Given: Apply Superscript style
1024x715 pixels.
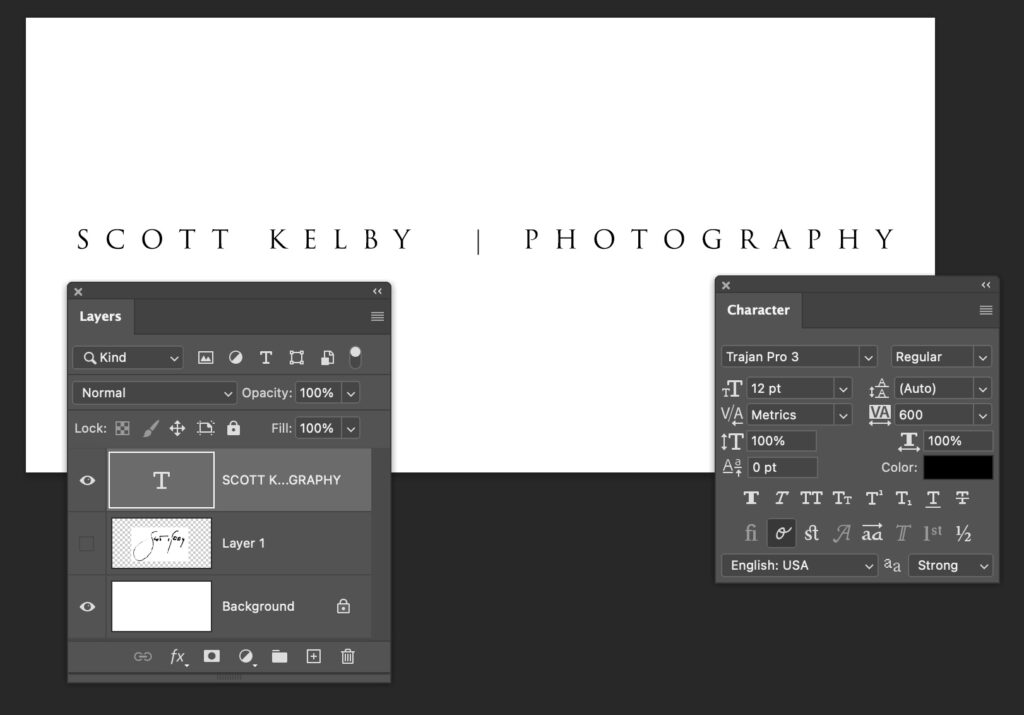Looking at the screenshot, I should pyautogui.click(x=873, y=498).
